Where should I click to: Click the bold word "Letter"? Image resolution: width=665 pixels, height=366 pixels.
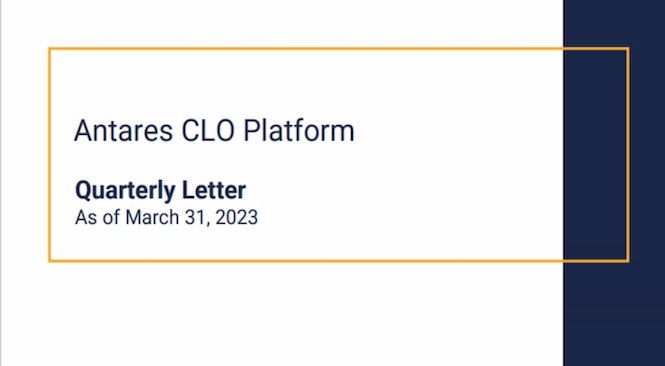click(214, 190)
